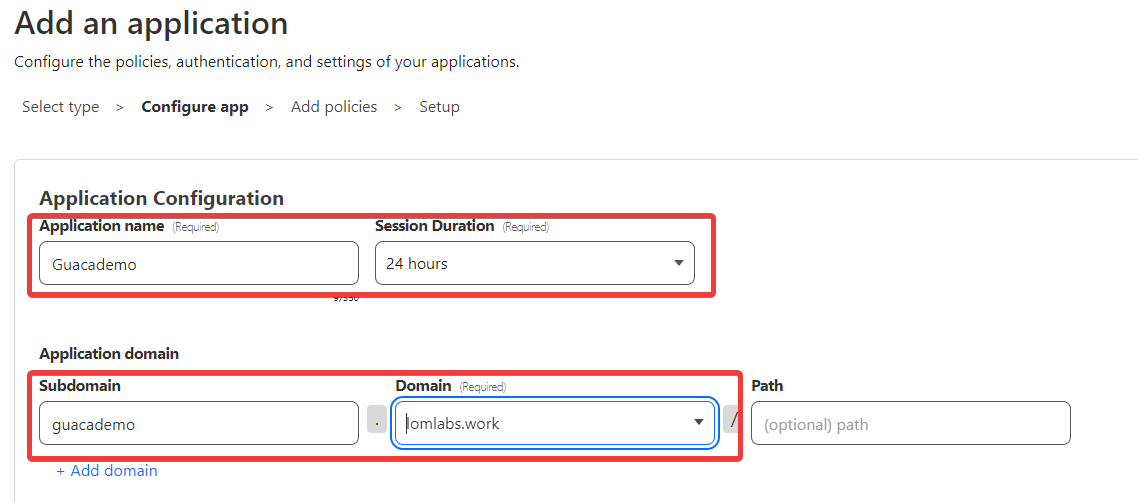Click the Application name field containing Guacademo
The height and width of the screenshot is (502, 1138).
(198, 264)
